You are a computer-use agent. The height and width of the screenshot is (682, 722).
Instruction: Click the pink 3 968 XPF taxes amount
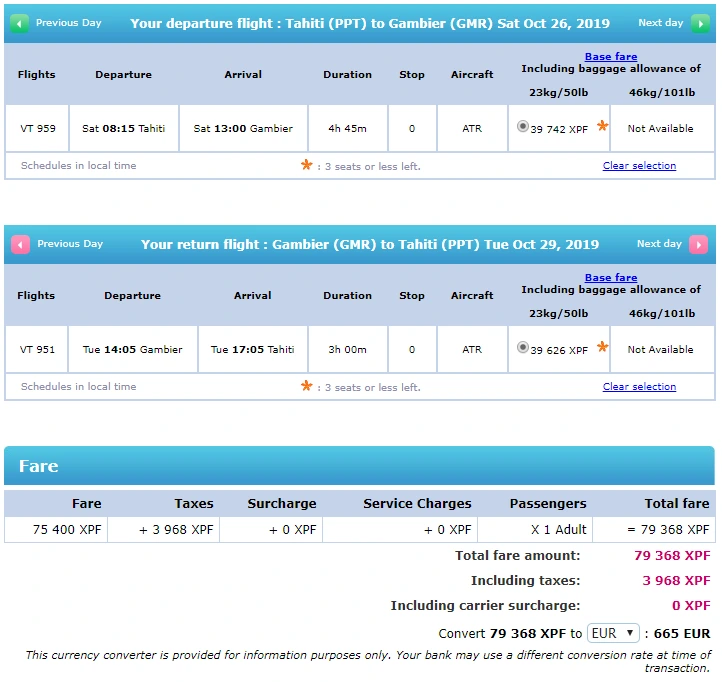[676, 580]
